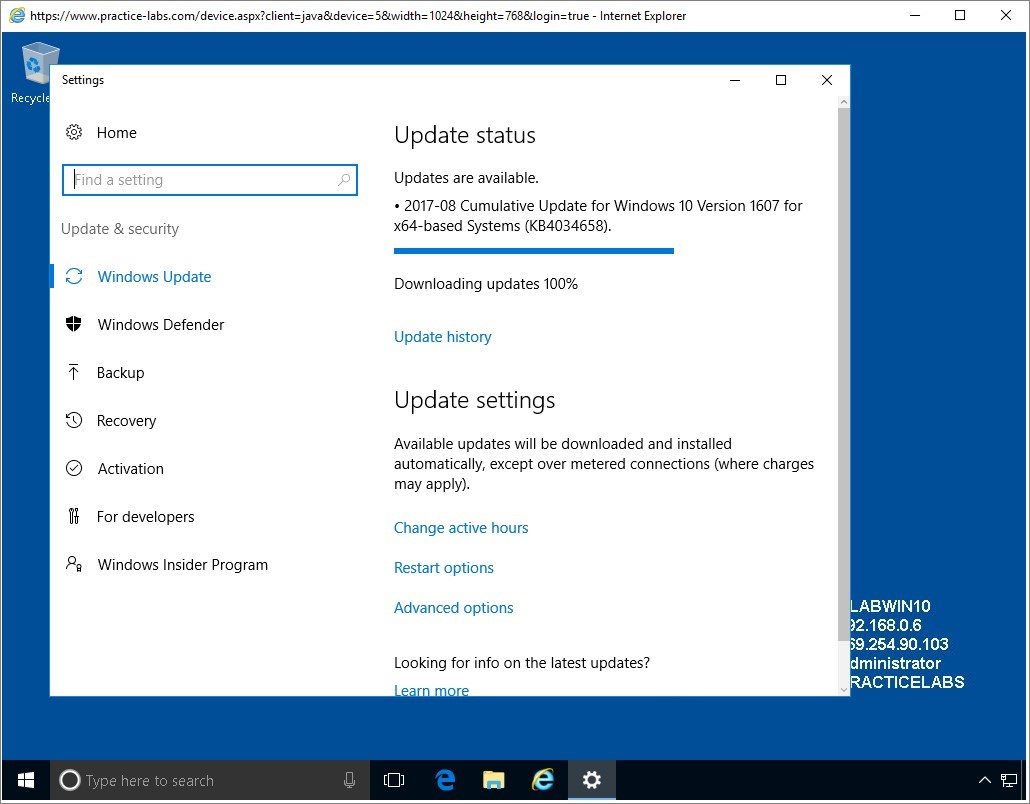Image resolution: width=1030 pixels, height=804 pixels.
Task: Select the Recovery sidebar item
Action: click(x=126, y=421)
